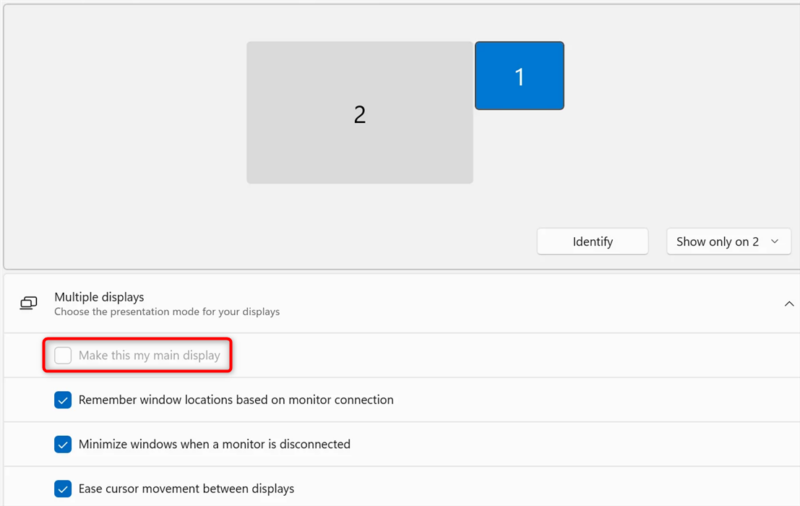800x506 pixels.
Task: Uncheck Remember window locations based on monitor connection
Action: pyautogui.click(x=63, y=400)
